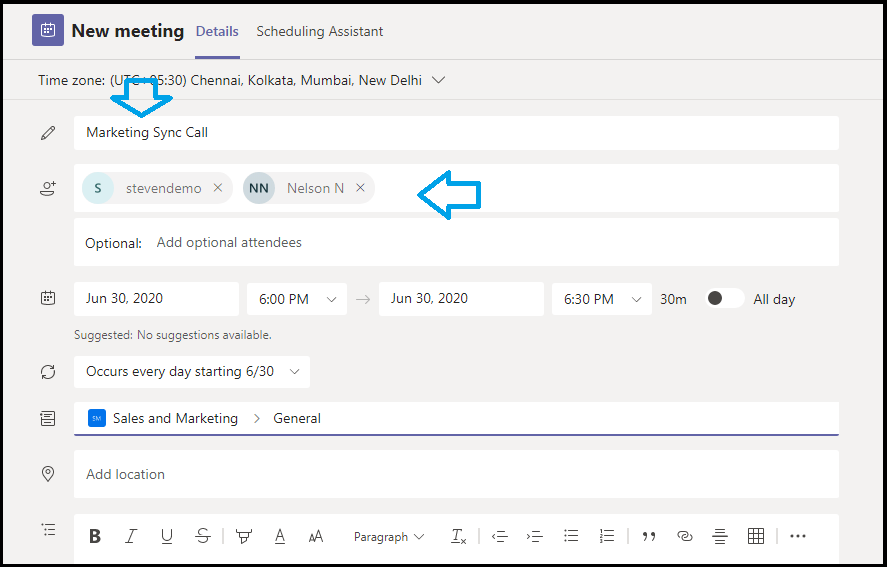
Task: Expand the time zone dropdown
Action: tap(438, 80)
